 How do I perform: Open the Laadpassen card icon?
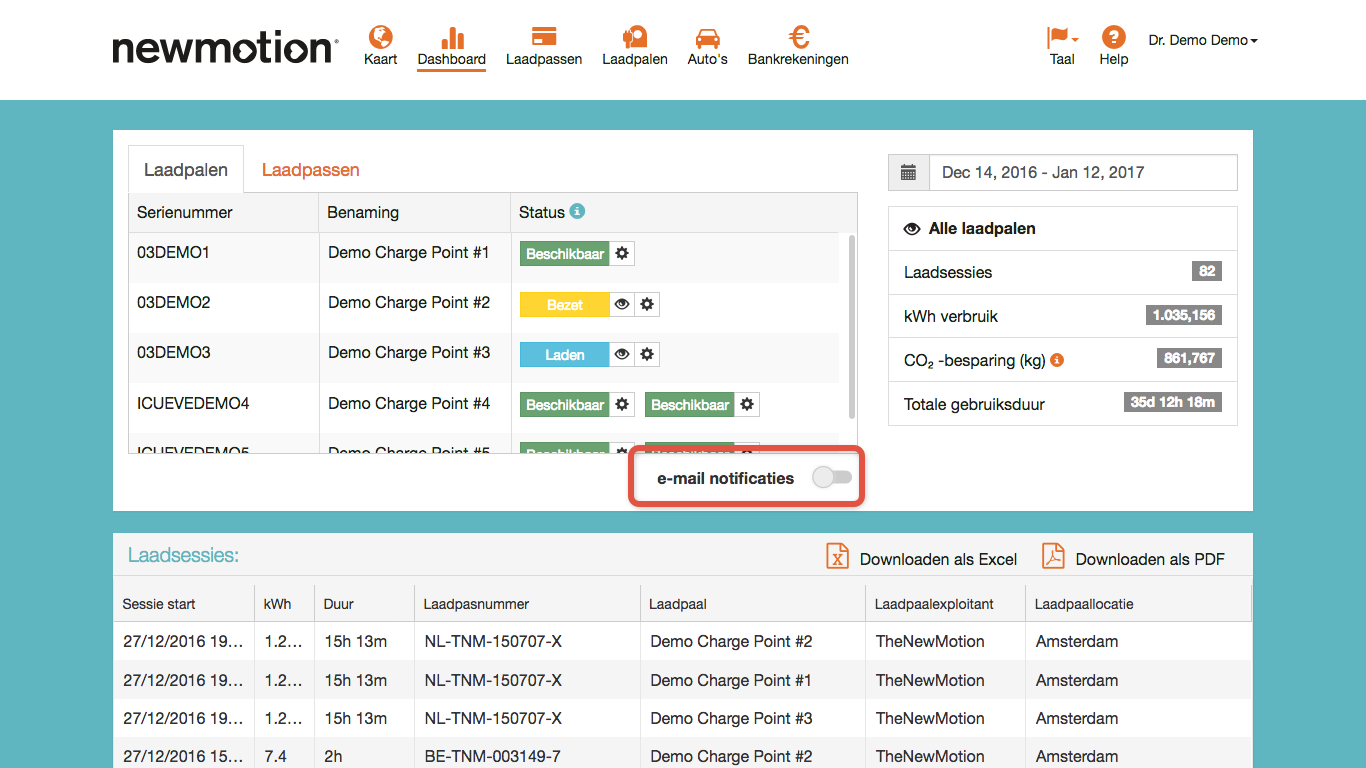544,38
